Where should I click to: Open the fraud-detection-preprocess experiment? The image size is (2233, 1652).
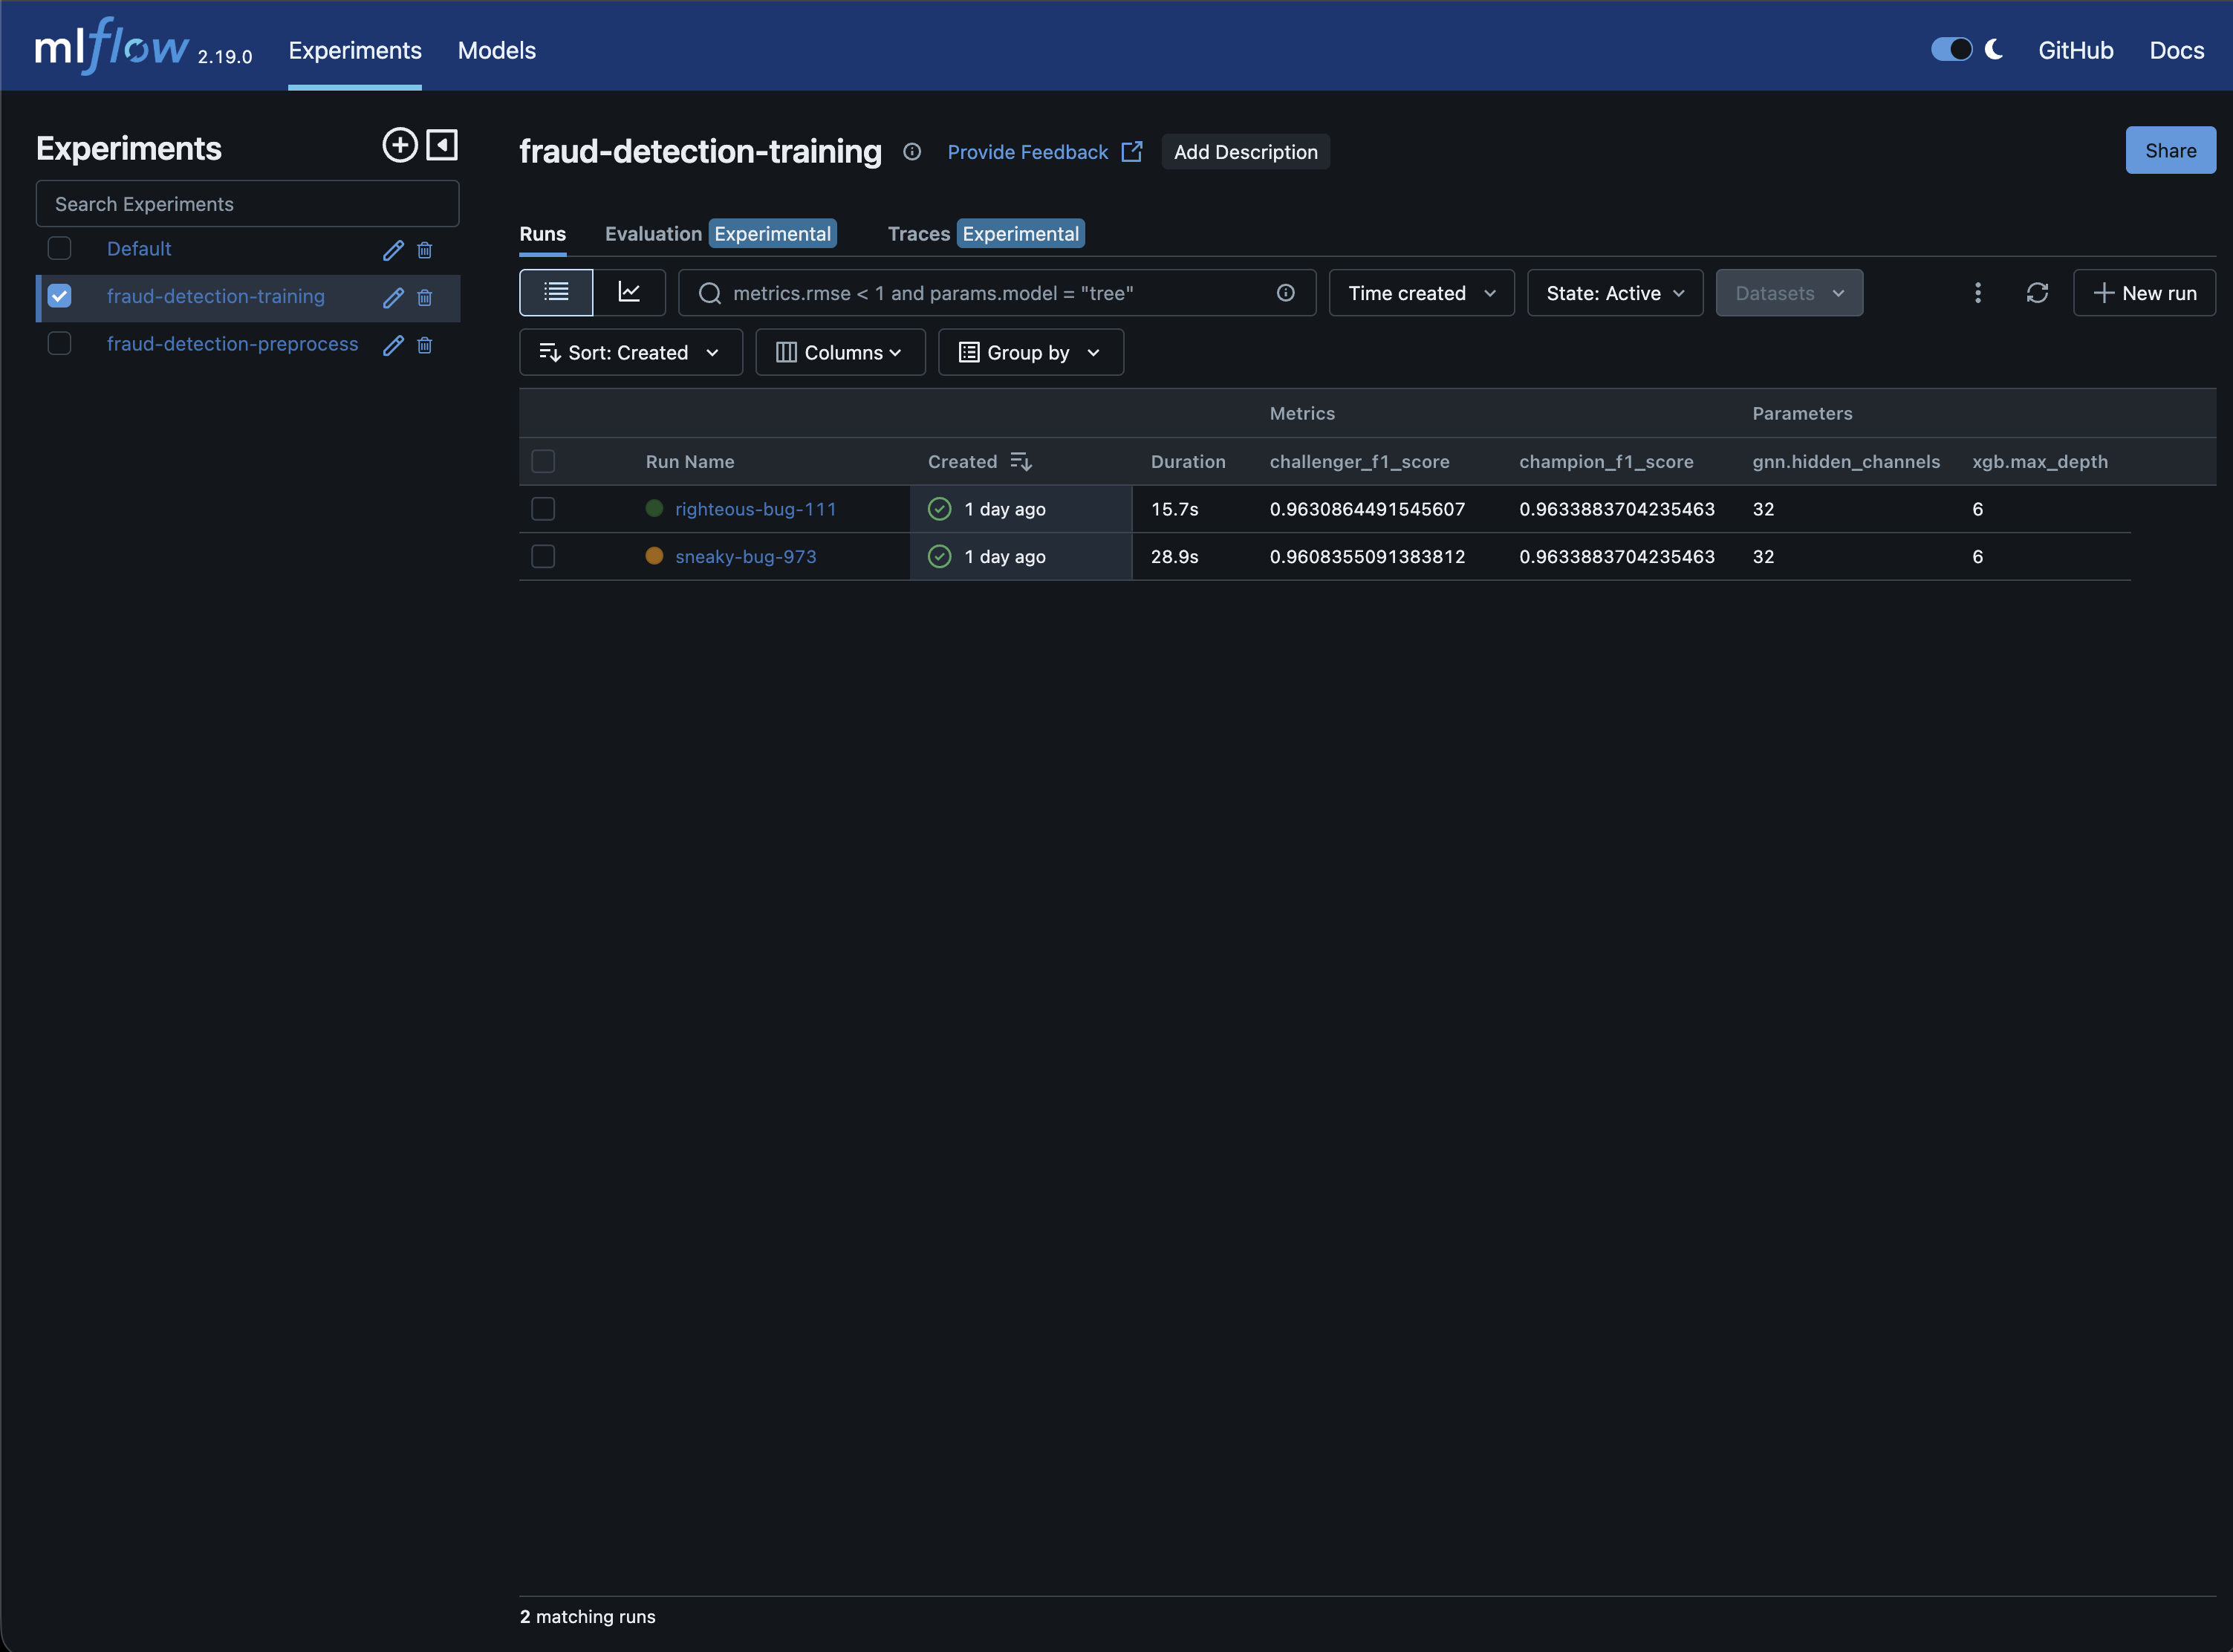(x=232, y=343)
